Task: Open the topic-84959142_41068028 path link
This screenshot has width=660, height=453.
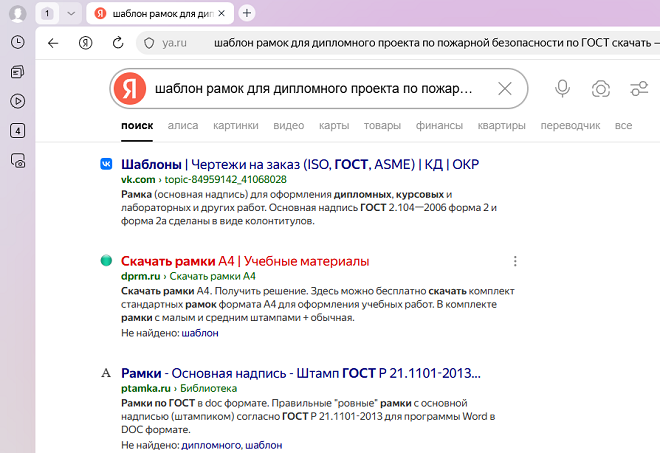Action: pyautogui.click(x=226, y=179)
